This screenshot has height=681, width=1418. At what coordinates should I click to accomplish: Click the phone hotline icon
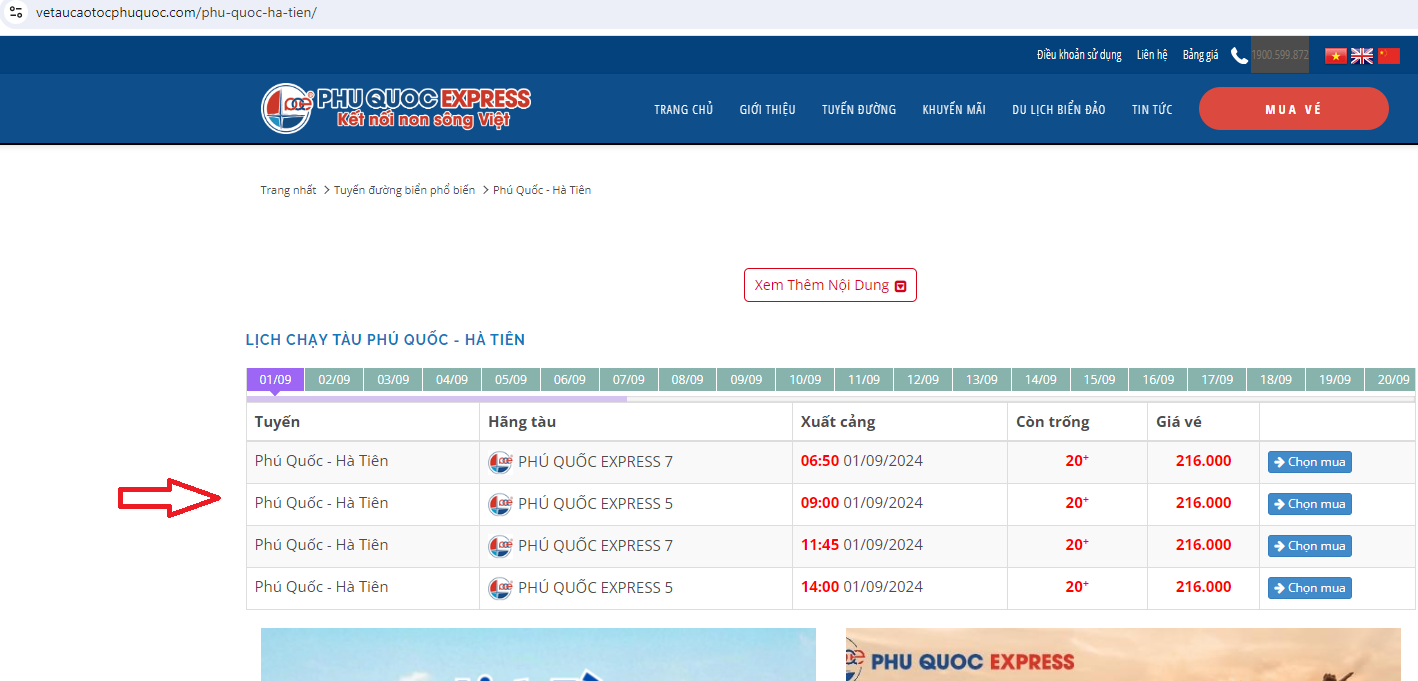pyautogui.click(x=1239, y=56)
